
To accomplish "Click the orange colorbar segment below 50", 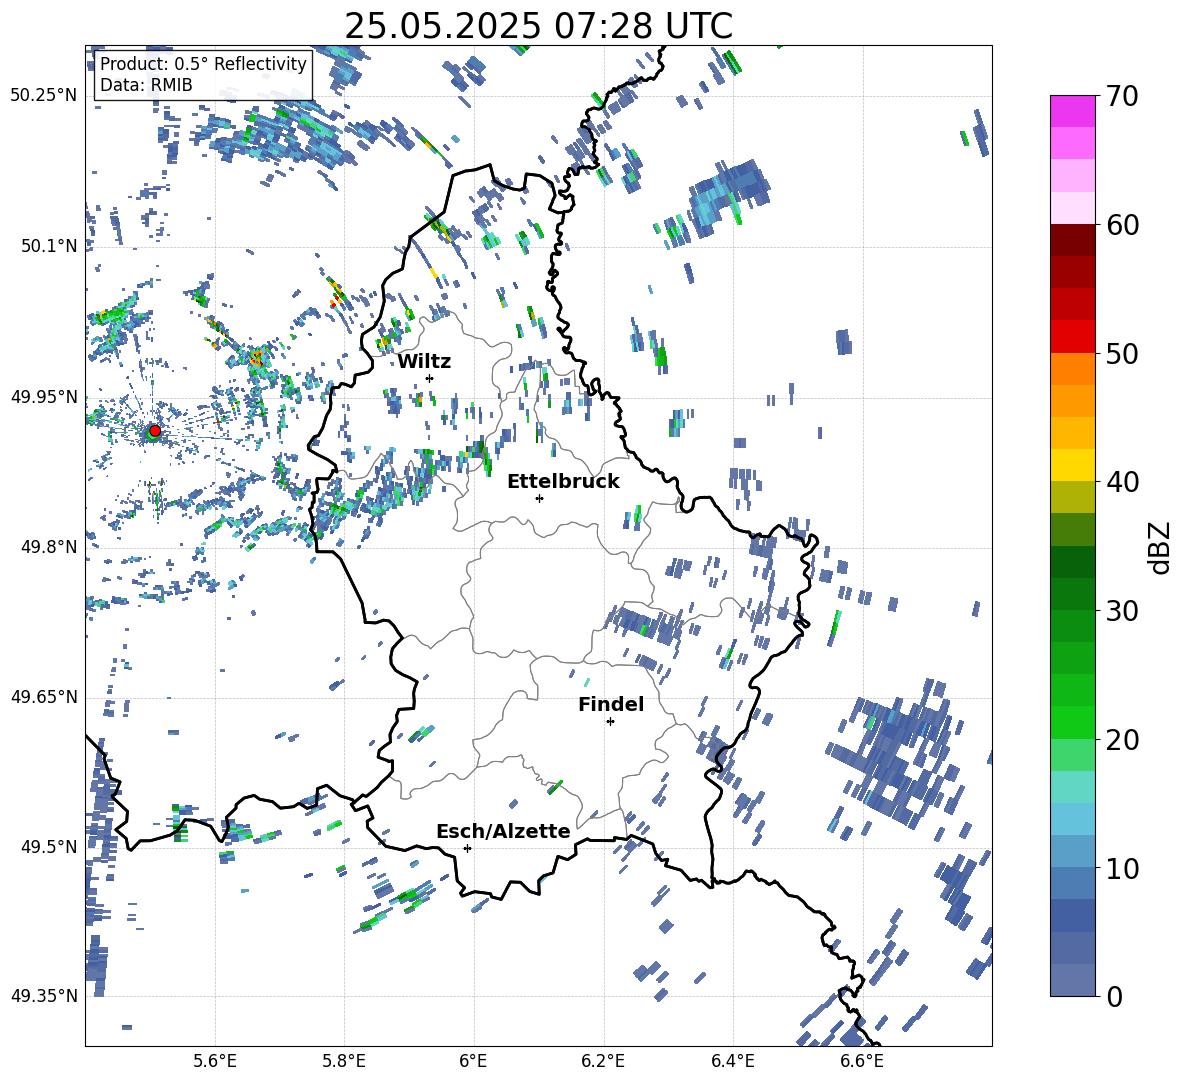I will pyautogui.click(x=1072, y=368).
